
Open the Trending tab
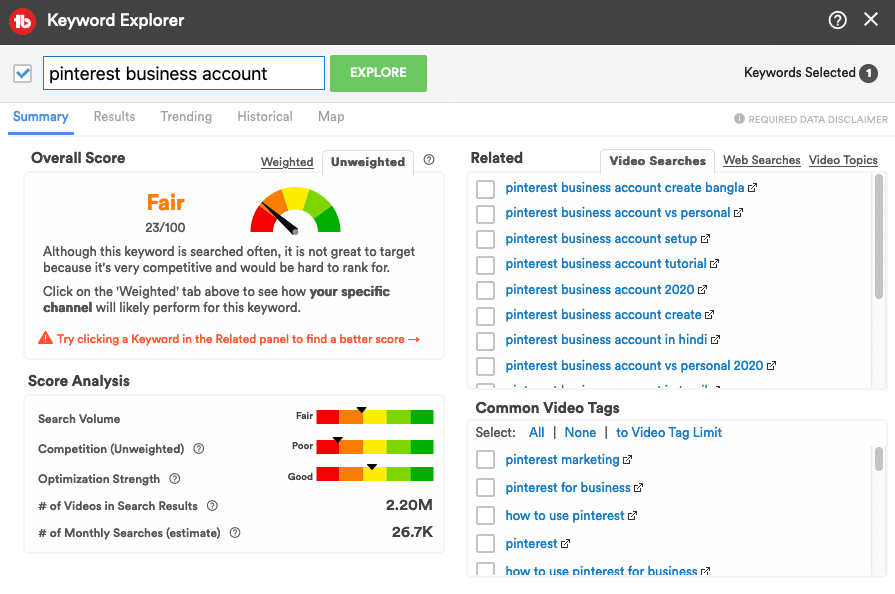coord(186,116)
